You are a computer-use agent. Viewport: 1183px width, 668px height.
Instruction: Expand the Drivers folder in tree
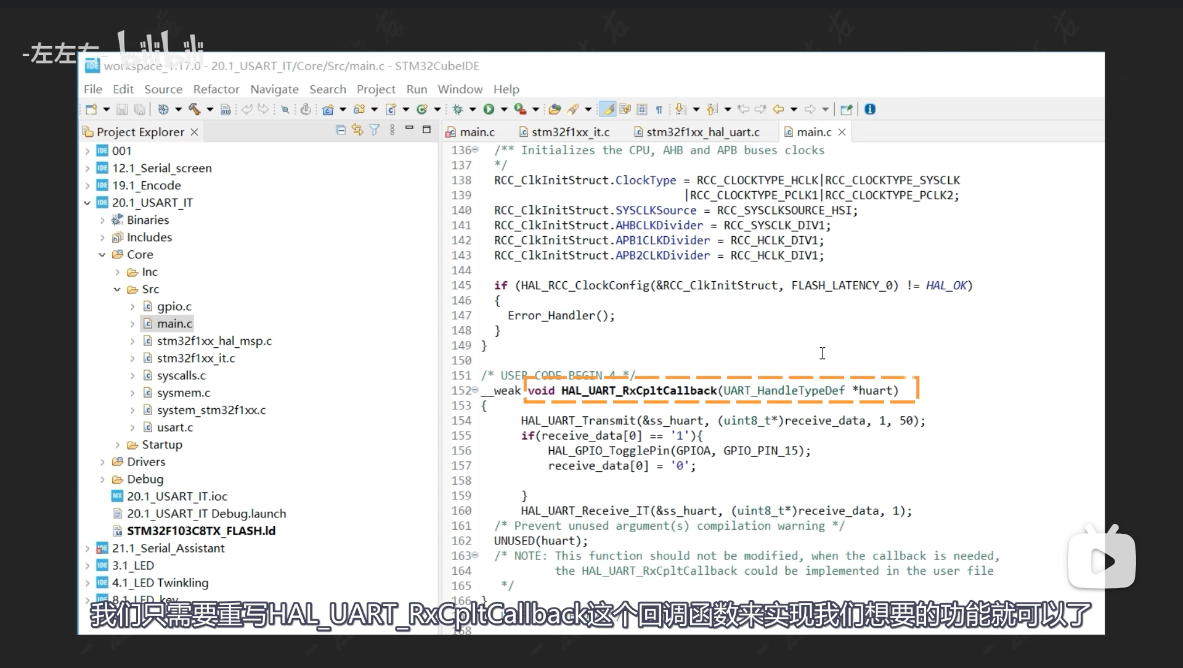pos(102,462)
